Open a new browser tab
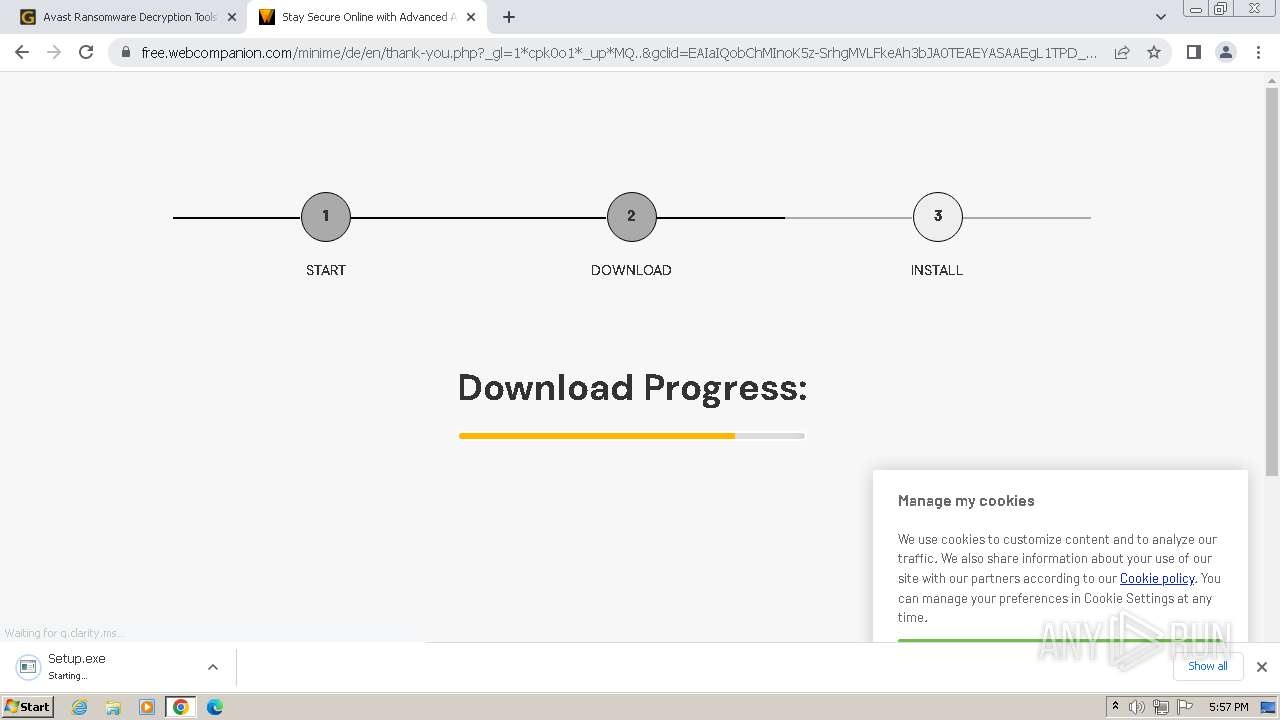This screenshot has width=1280, height=720. click(x=509, y=17)
